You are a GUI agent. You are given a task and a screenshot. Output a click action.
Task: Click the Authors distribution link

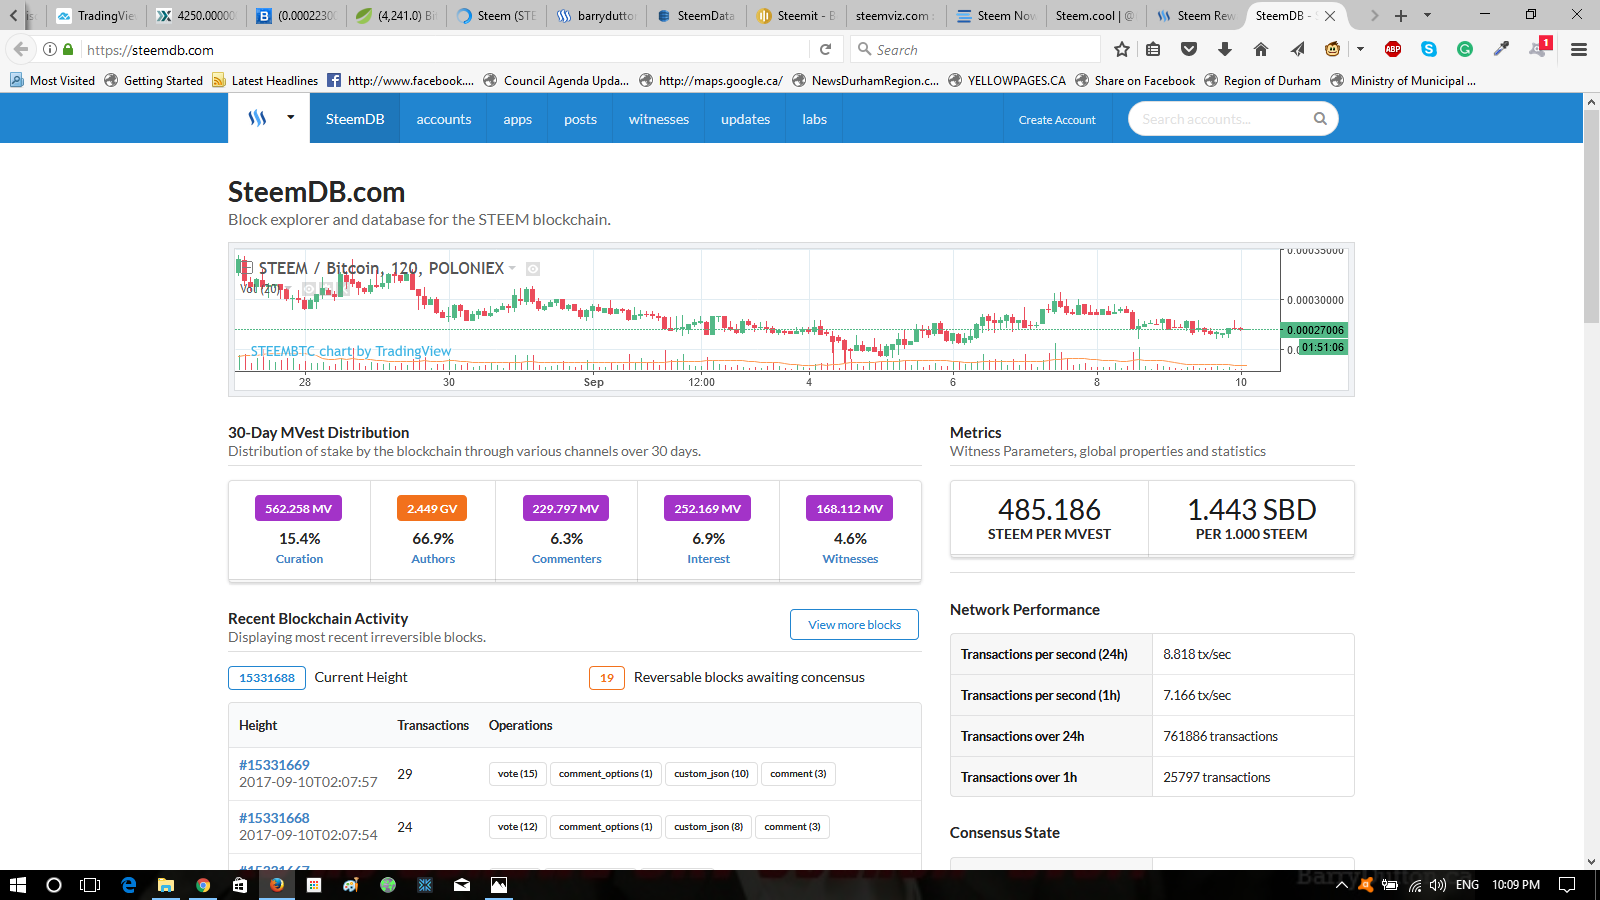433,559
